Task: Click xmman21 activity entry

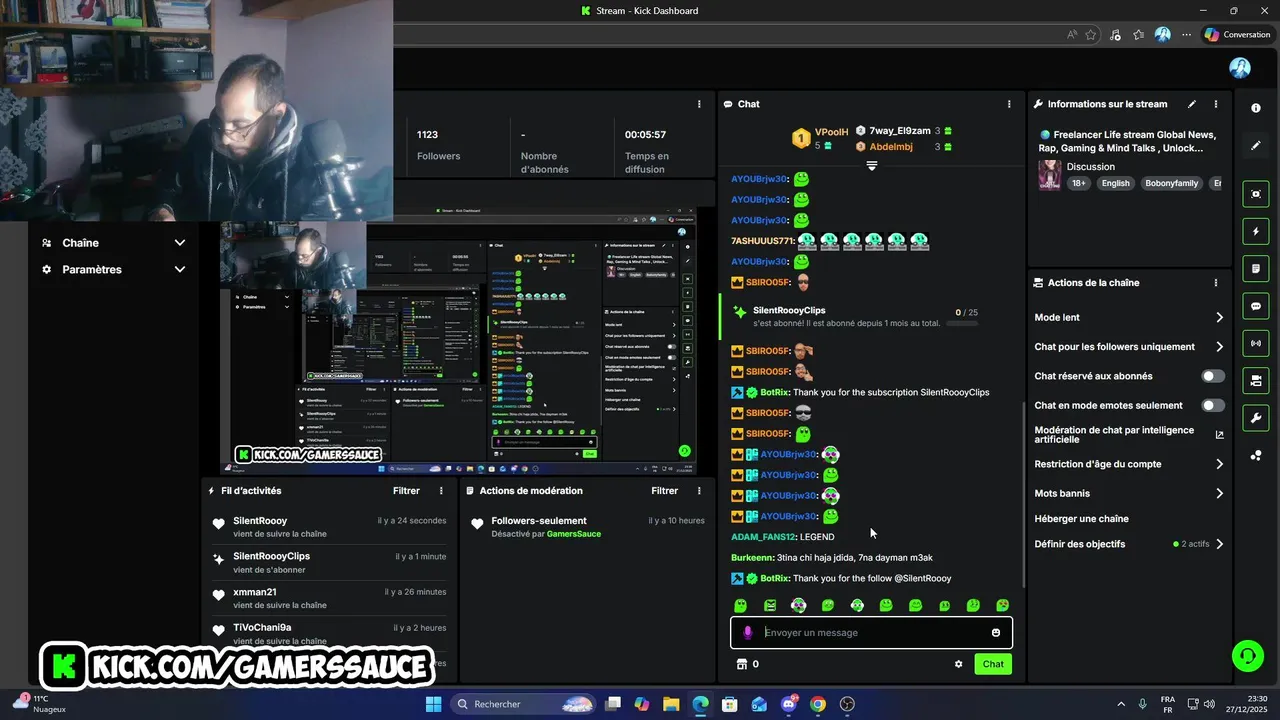Action: [329, 598]
